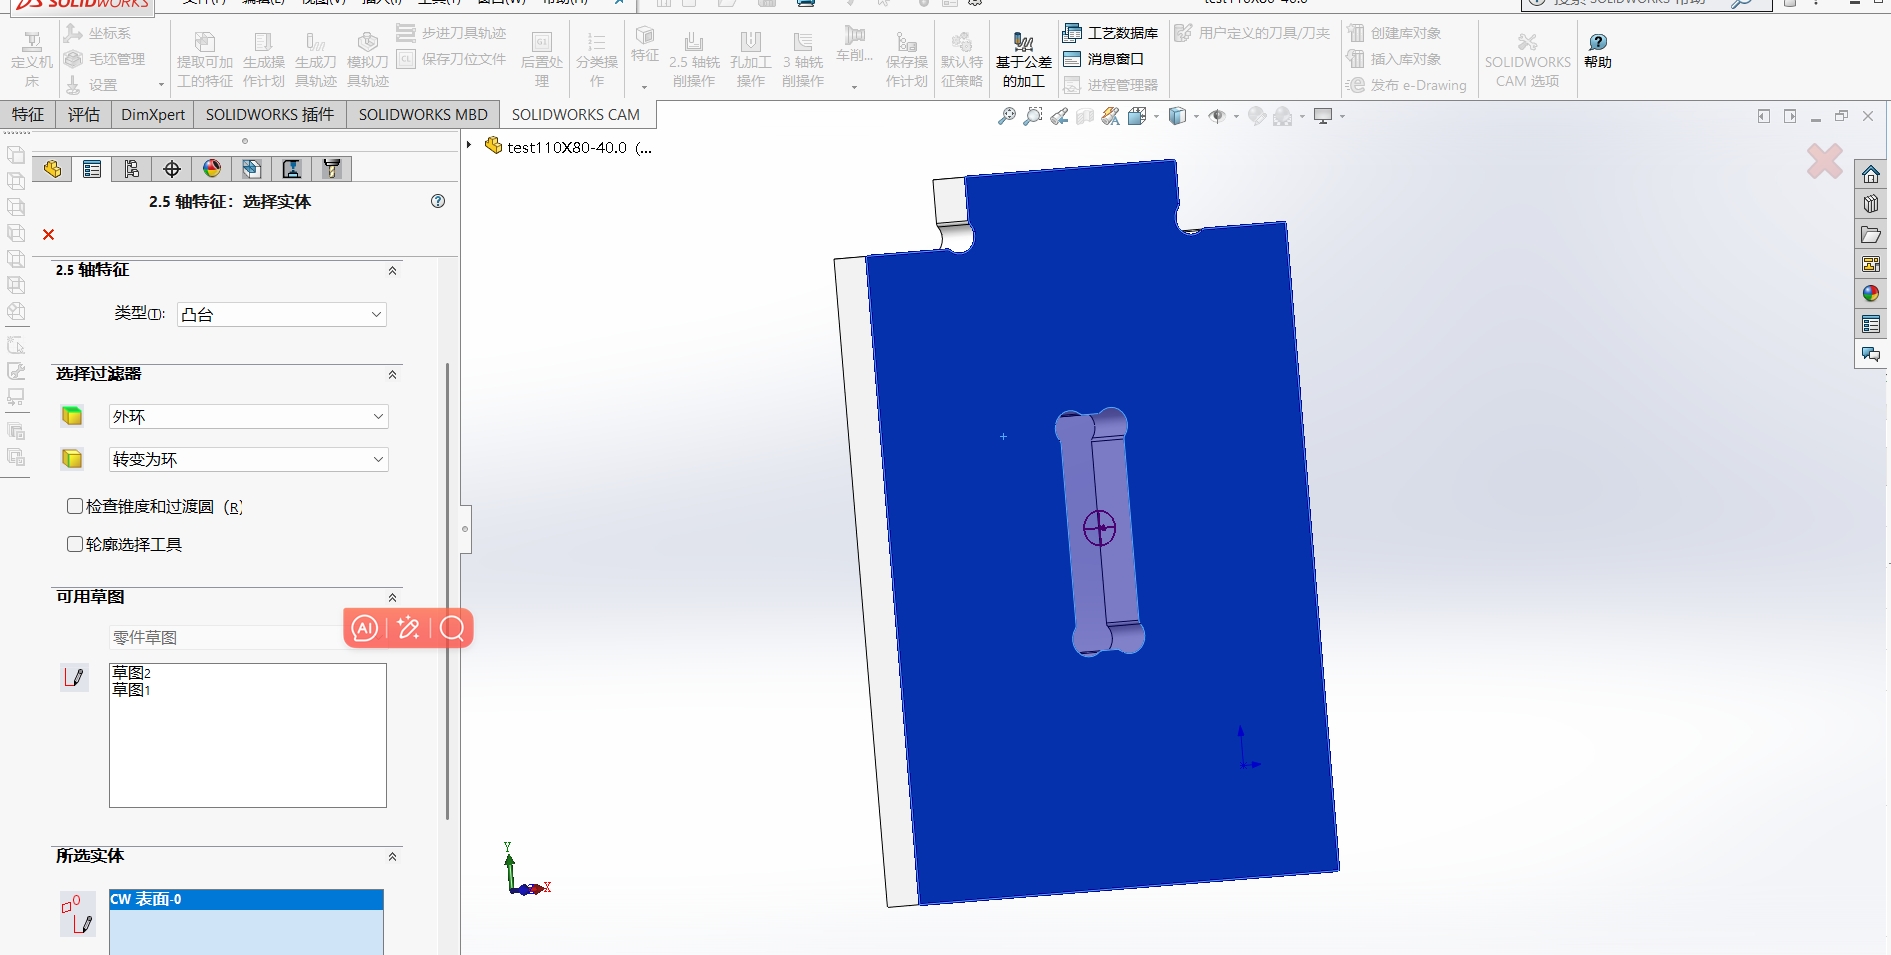Click the View Settings monitor icon
Screen dimensions: 1891x955
1323,117
